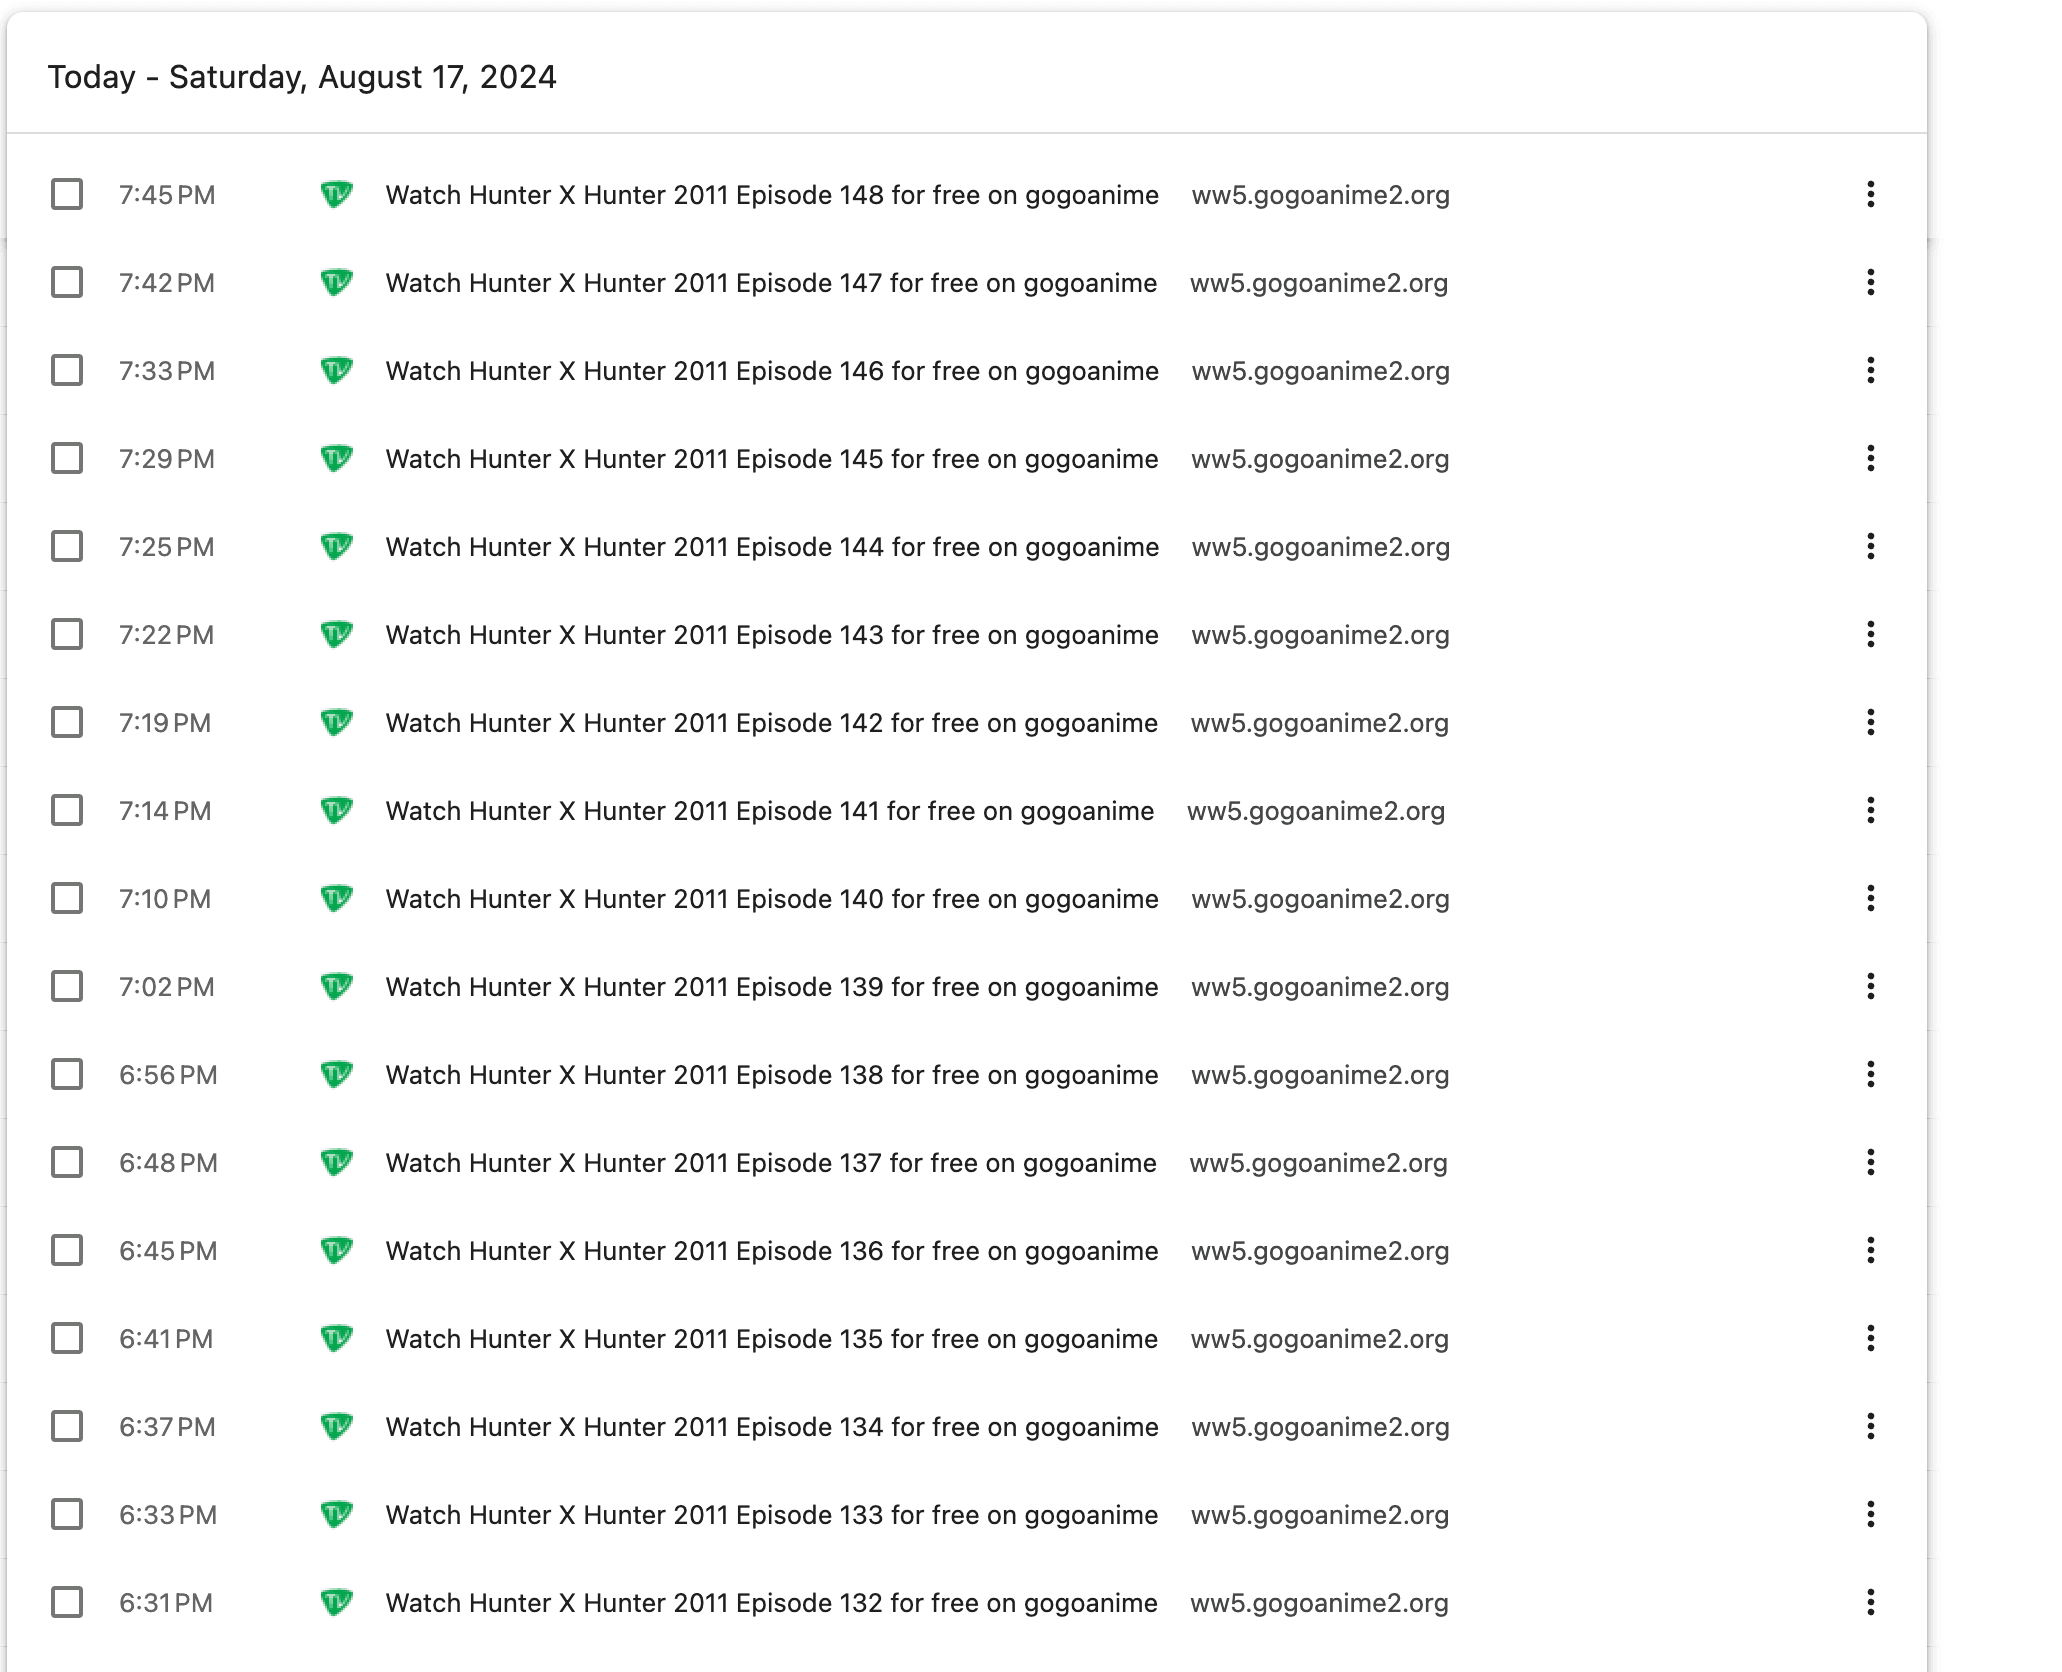Expand options menu for Episode 134 row

pos(1870,1426)
